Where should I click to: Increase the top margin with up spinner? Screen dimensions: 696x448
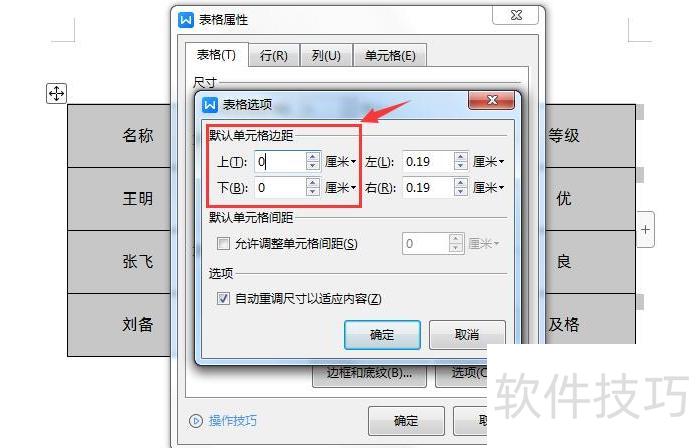(x=312, y=157)
